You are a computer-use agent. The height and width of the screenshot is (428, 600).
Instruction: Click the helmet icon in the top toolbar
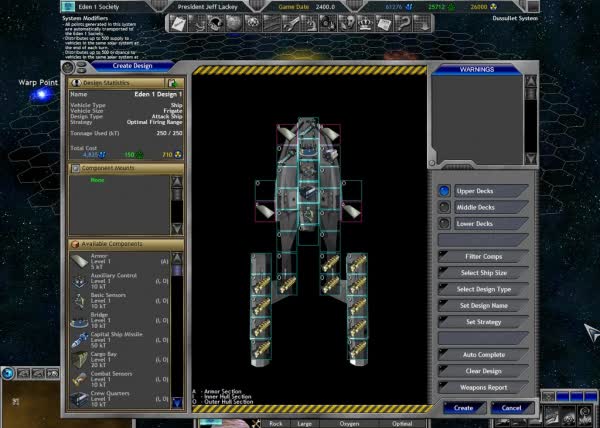[x=215, y=23]
